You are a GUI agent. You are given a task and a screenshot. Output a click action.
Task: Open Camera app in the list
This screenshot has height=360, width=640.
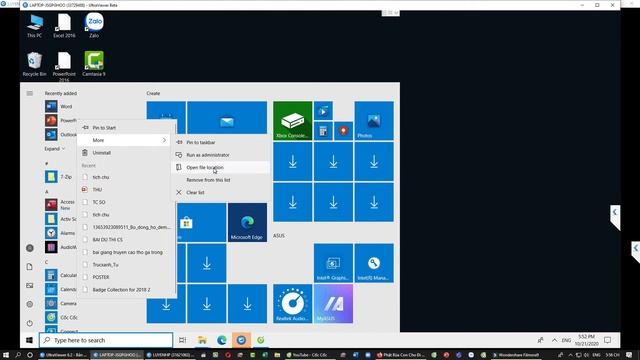click(60, 303)
